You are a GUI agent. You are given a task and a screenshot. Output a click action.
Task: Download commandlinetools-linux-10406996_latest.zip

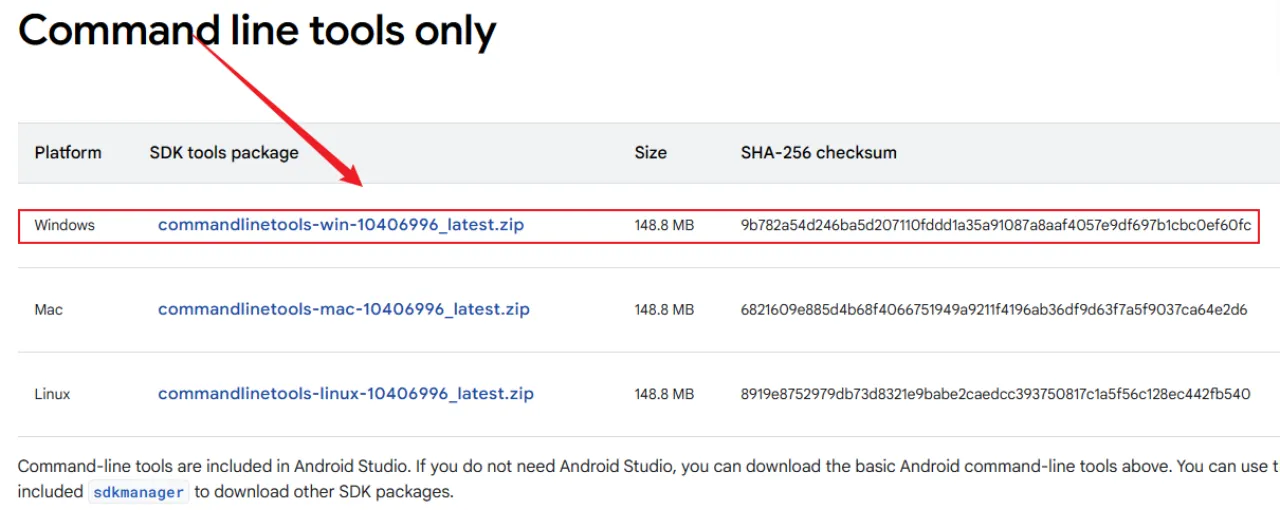345,394
